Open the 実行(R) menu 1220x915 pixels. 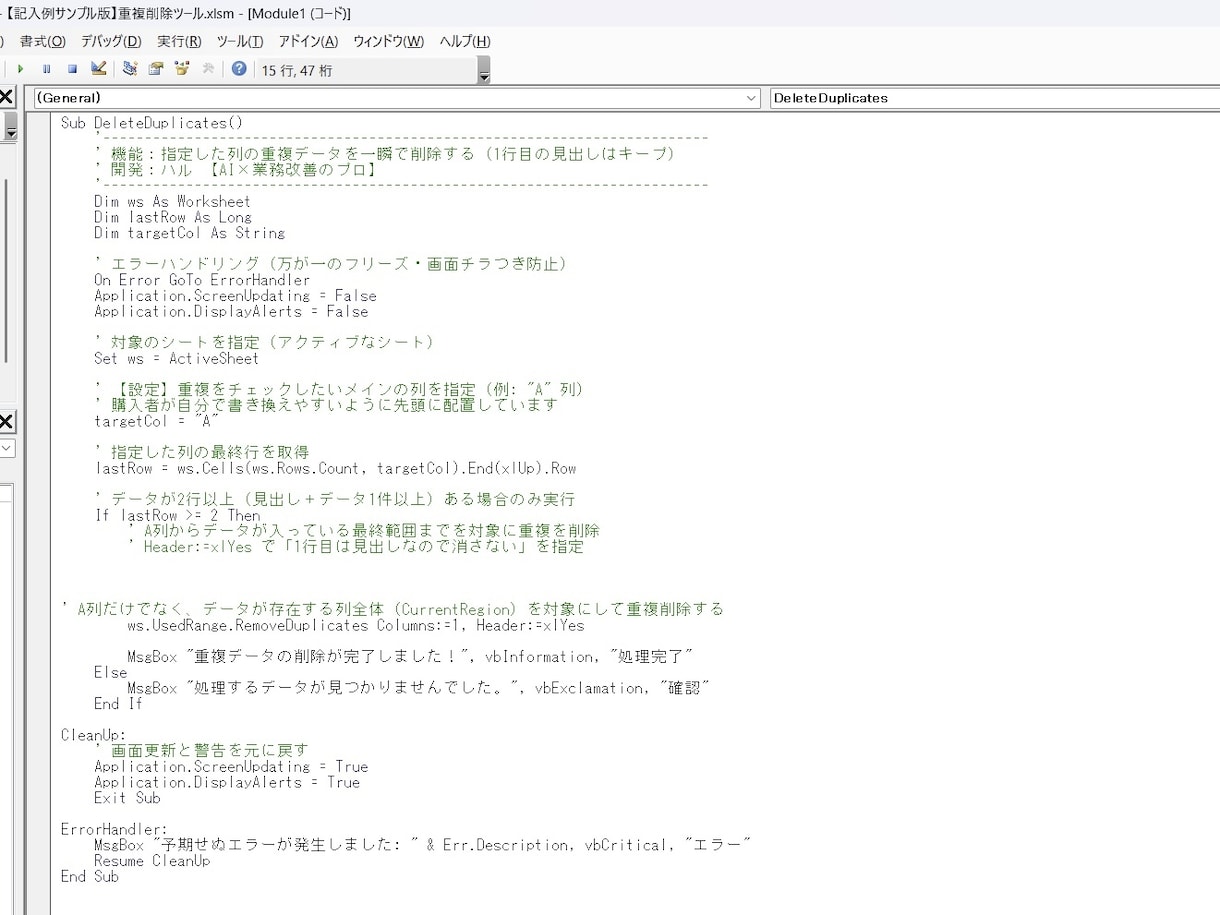pos(179,41)
